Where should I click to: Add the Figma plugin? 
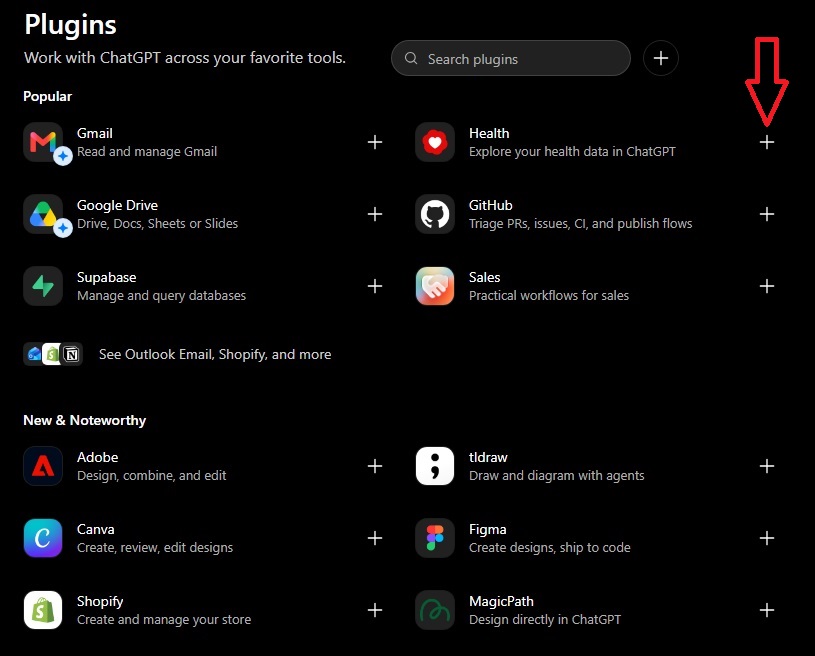pyautogui.click(x=767, y=538)
